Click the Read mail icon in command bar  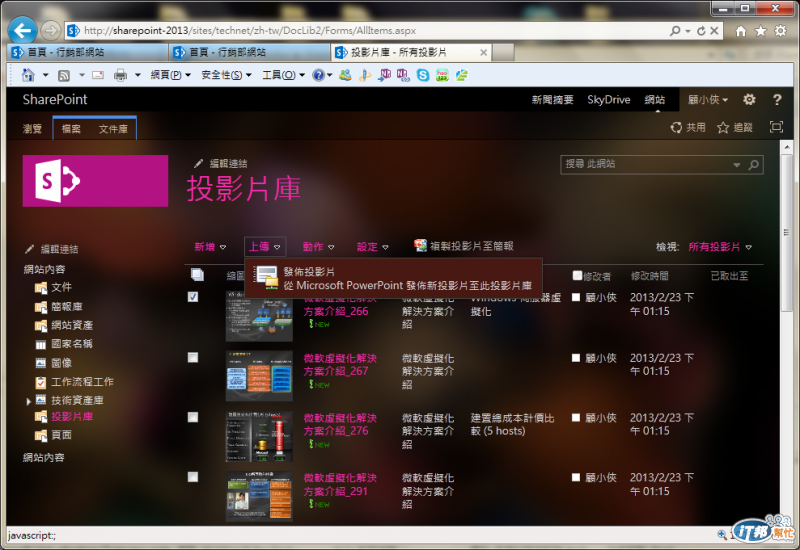(98, 76)
